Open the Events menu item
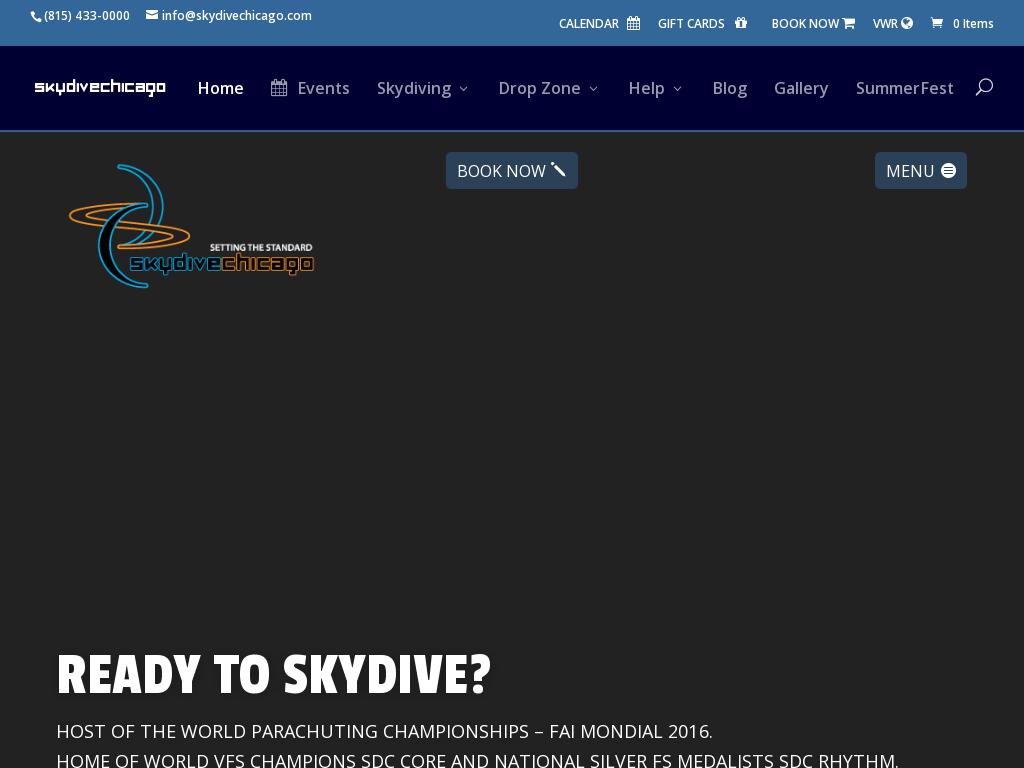The height and width of the screenshot is (768, 1024). point(310,88)
